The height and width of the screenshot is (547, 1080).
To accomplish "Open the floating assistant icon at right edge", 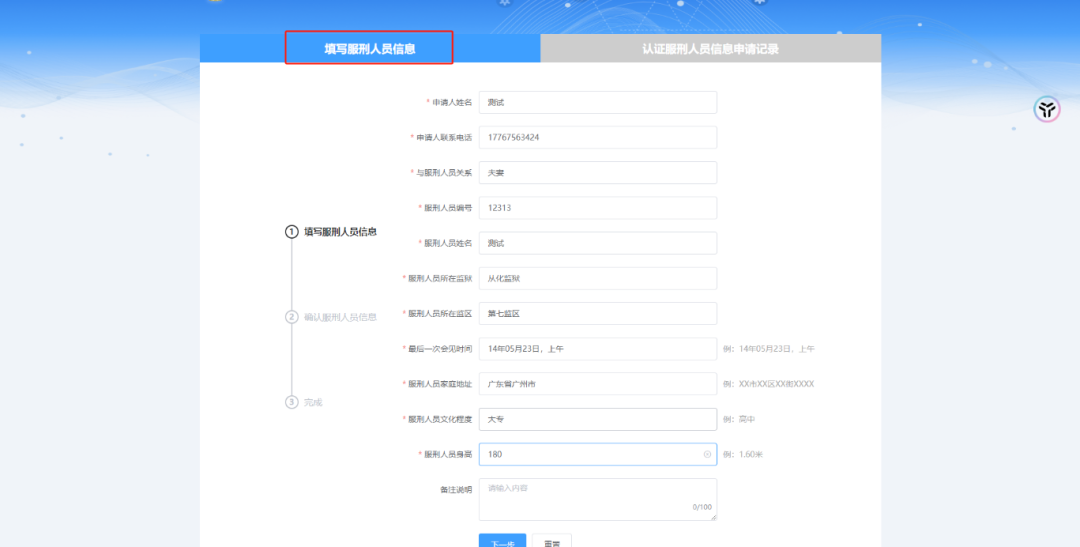I will coord(1046,110).
